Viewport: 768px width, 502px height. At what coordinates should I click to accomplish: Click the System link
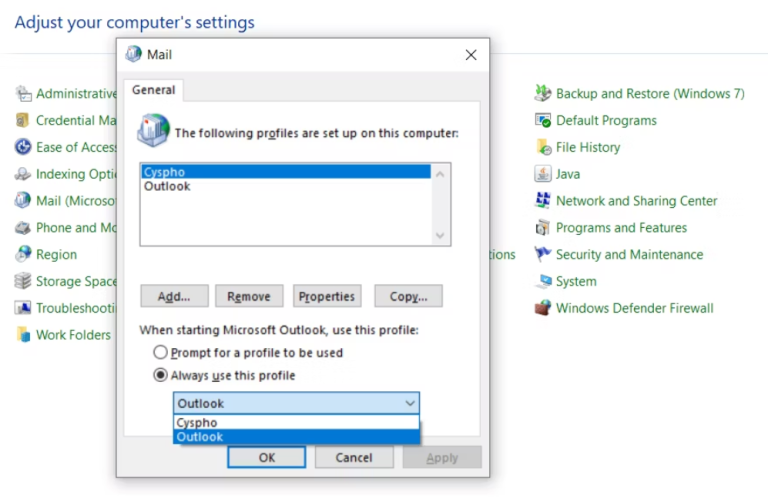coord(576,282)
